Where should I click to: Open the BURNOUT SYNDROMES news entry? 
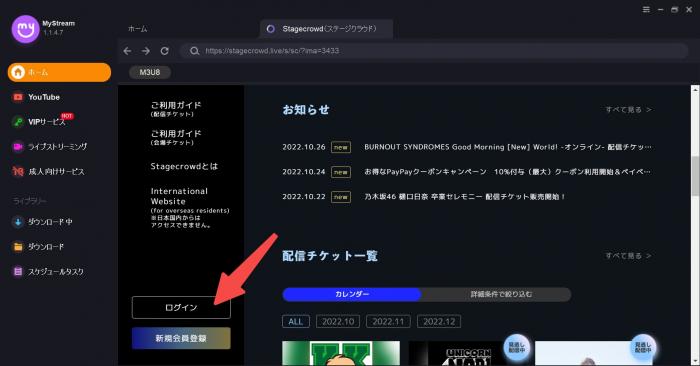coord(508,147)
